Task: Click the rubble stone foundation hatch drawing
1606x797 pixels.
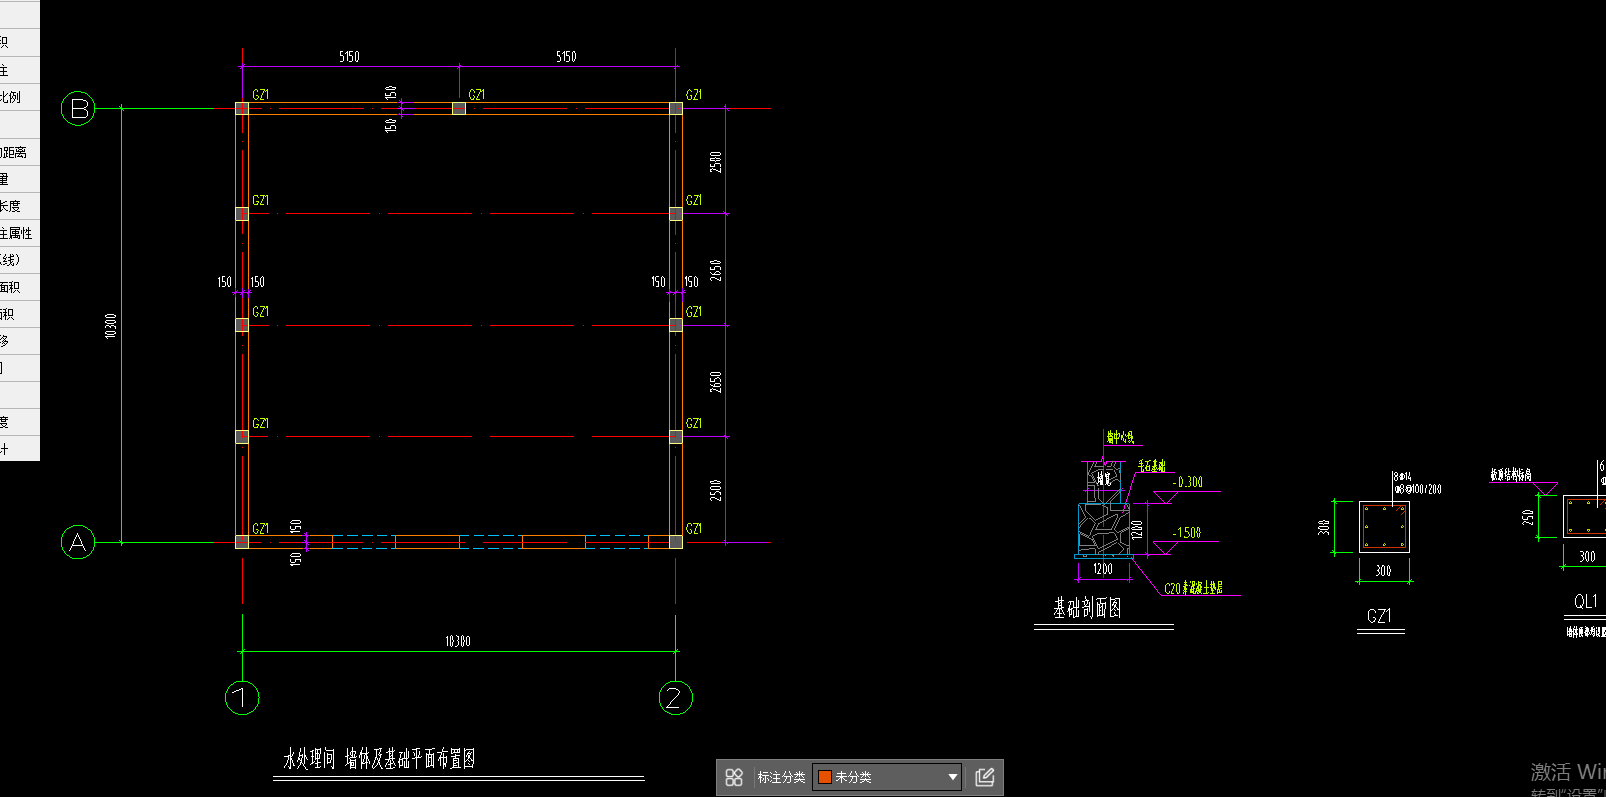Action: click(x=1104, y=528)
